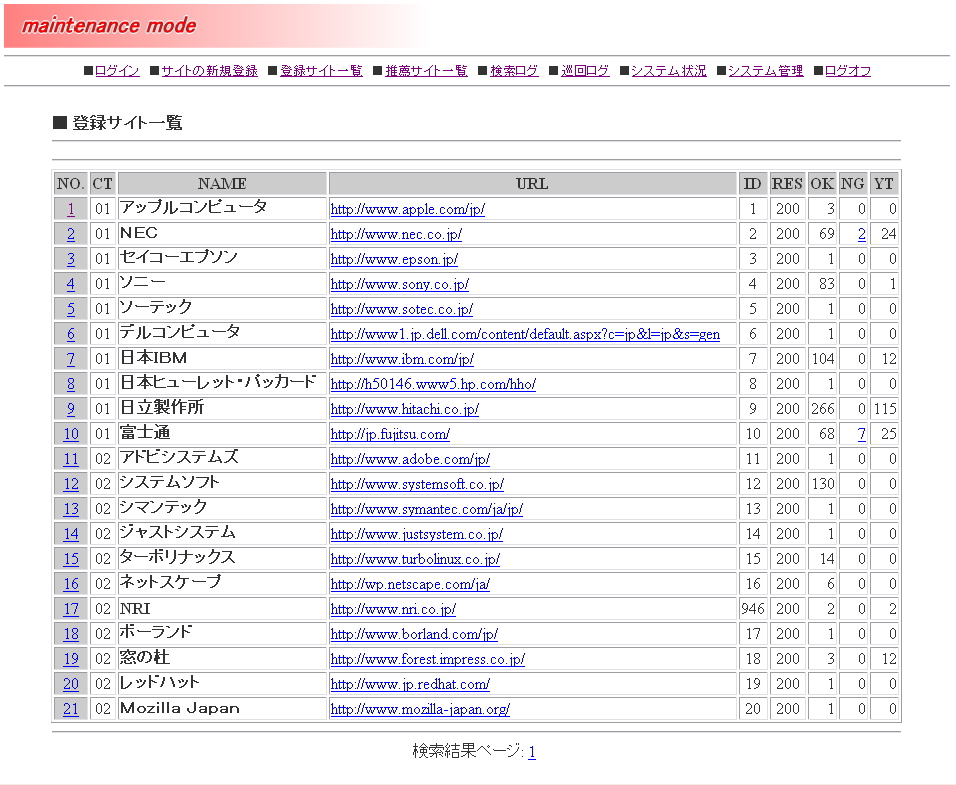Select entry number 9 for 日立製作所
This screenshot has height=785, width=956.
71,409
